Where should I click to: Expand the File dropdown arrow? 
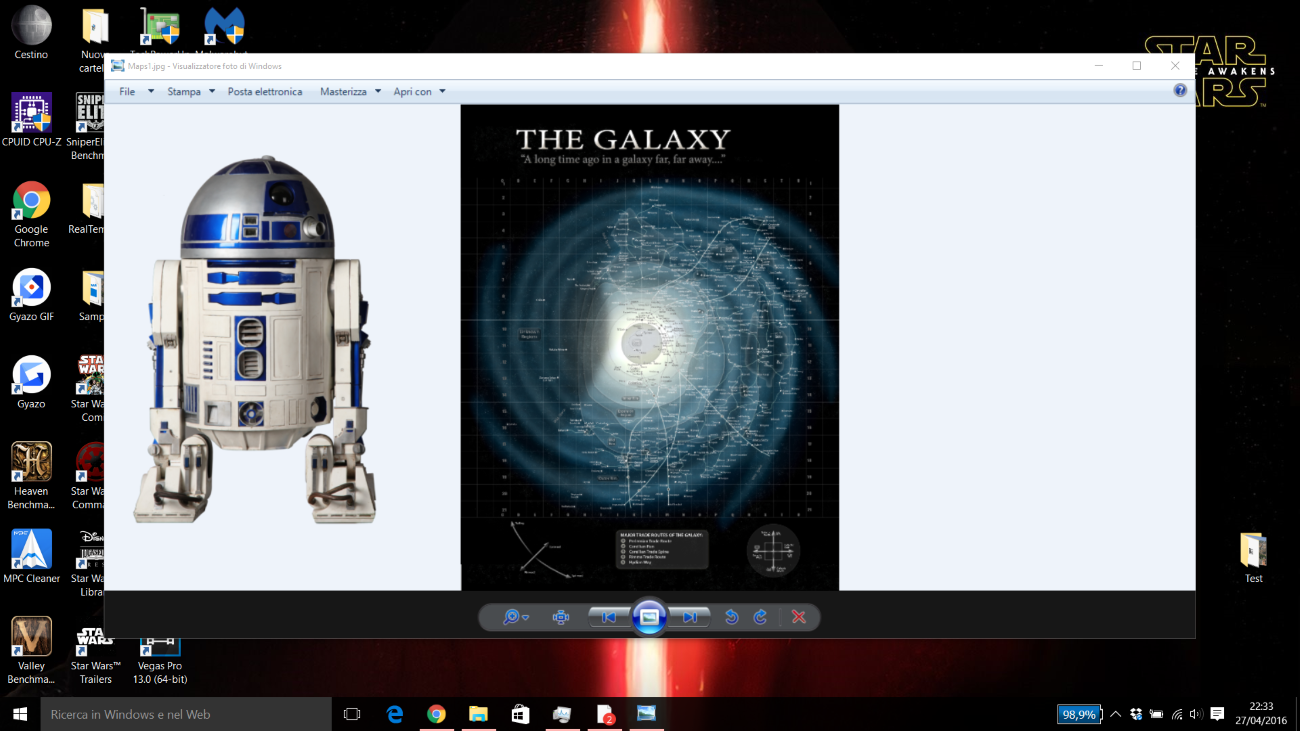click(x=151, y=92)
